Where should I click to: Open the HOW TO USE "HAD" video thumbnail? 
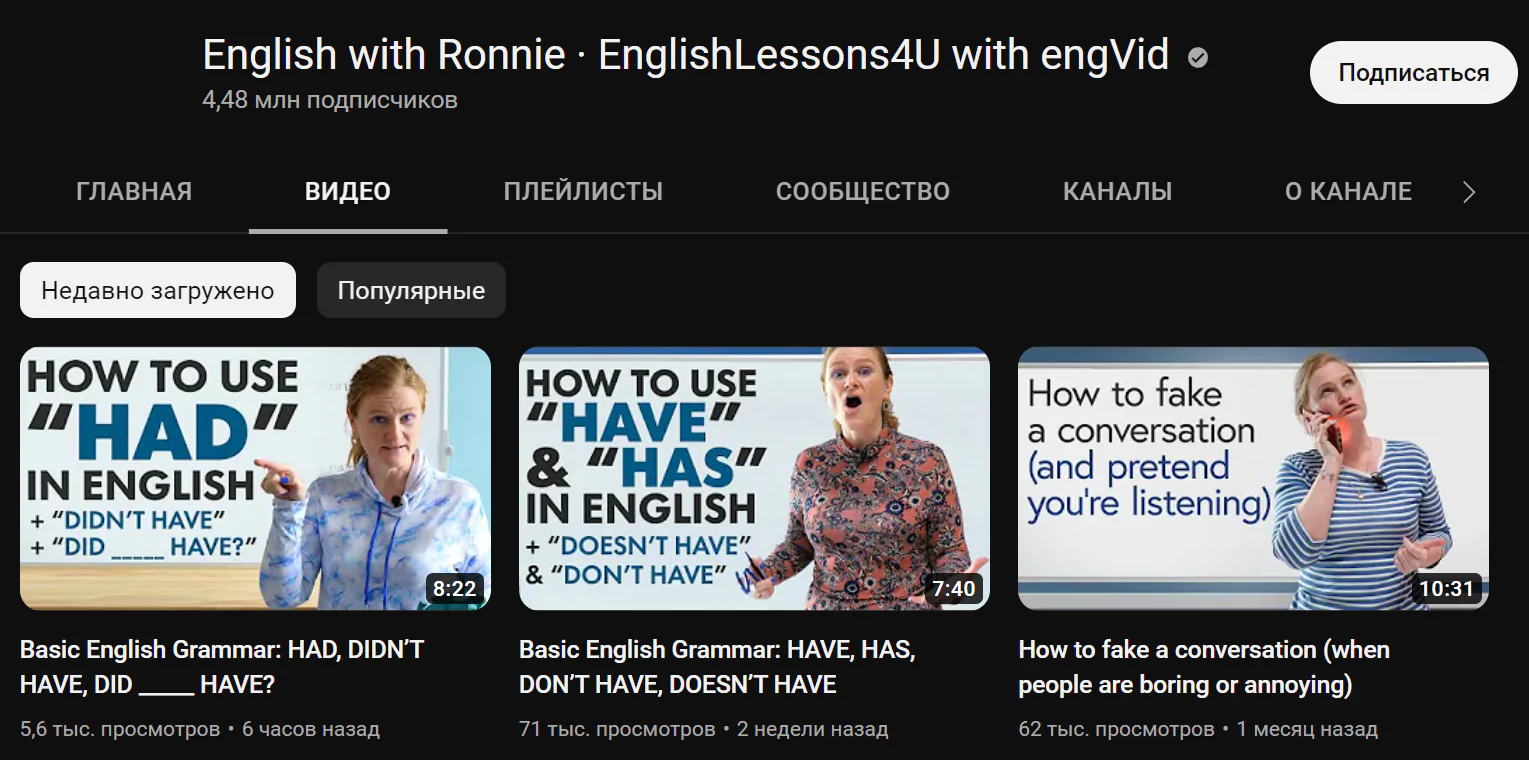(x=255, y=478)
